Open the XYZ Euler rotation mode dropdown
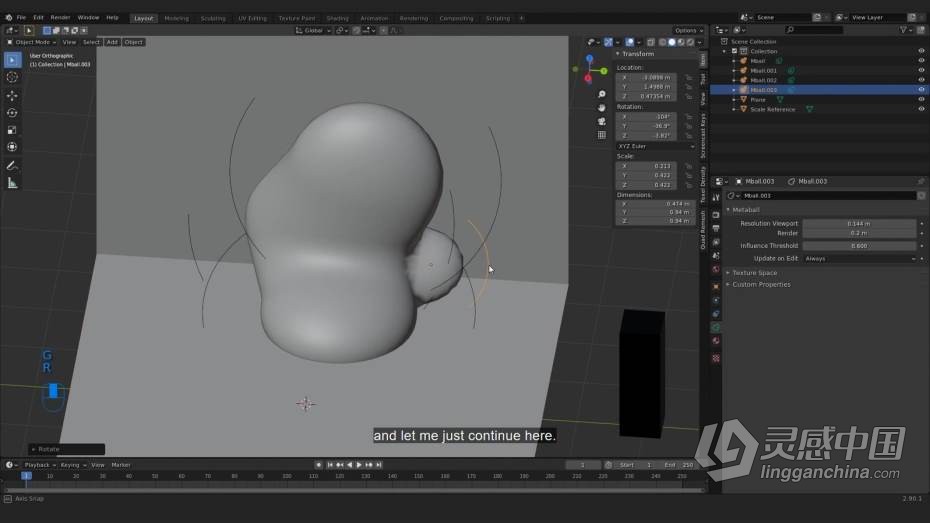The height and width of the screenshot is (523, 930). (x=655, y=146)
